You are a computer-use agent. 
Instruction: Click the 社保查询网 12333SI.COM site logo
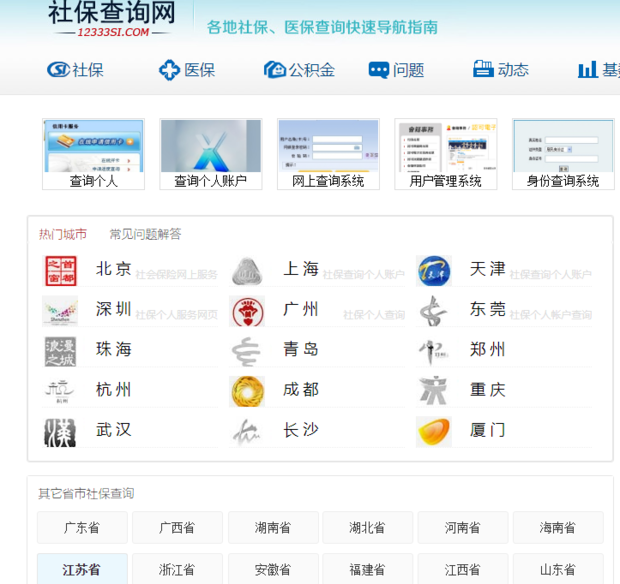pos(112,19)
